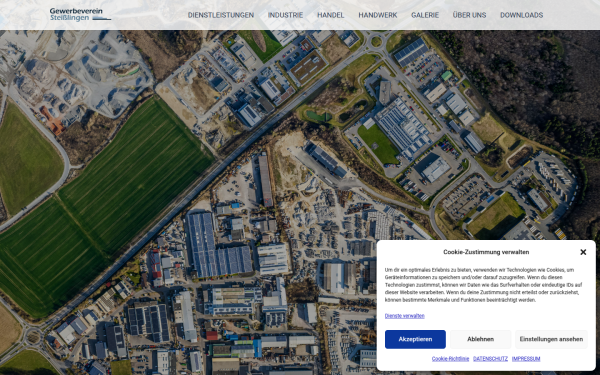Select Handwerk in the navigation

(378, 15)
